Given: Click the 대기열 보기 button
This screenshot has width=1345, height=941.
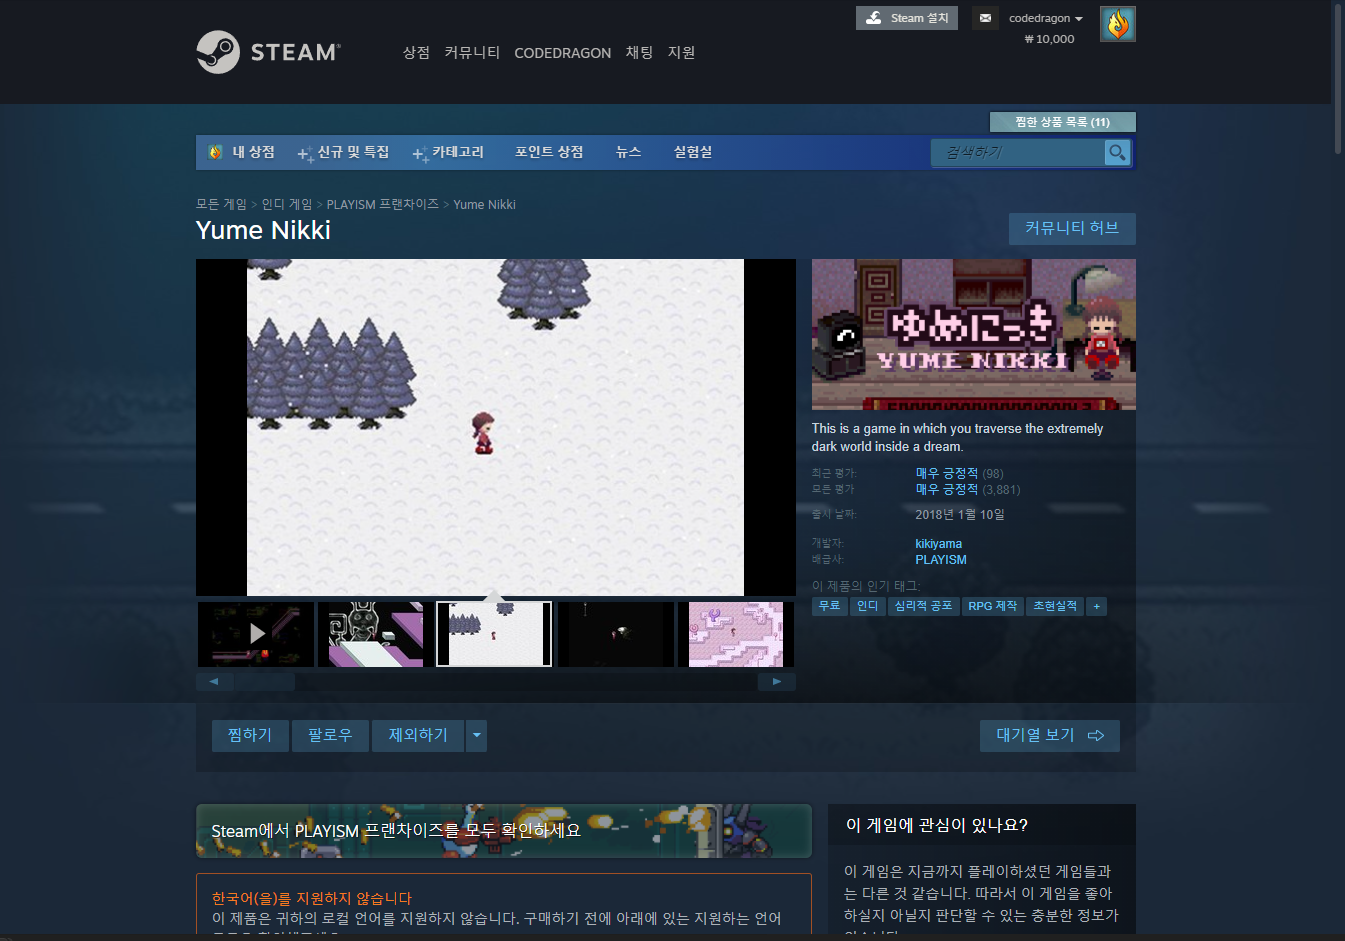Looking at the screenshot, I should 1050,735.
